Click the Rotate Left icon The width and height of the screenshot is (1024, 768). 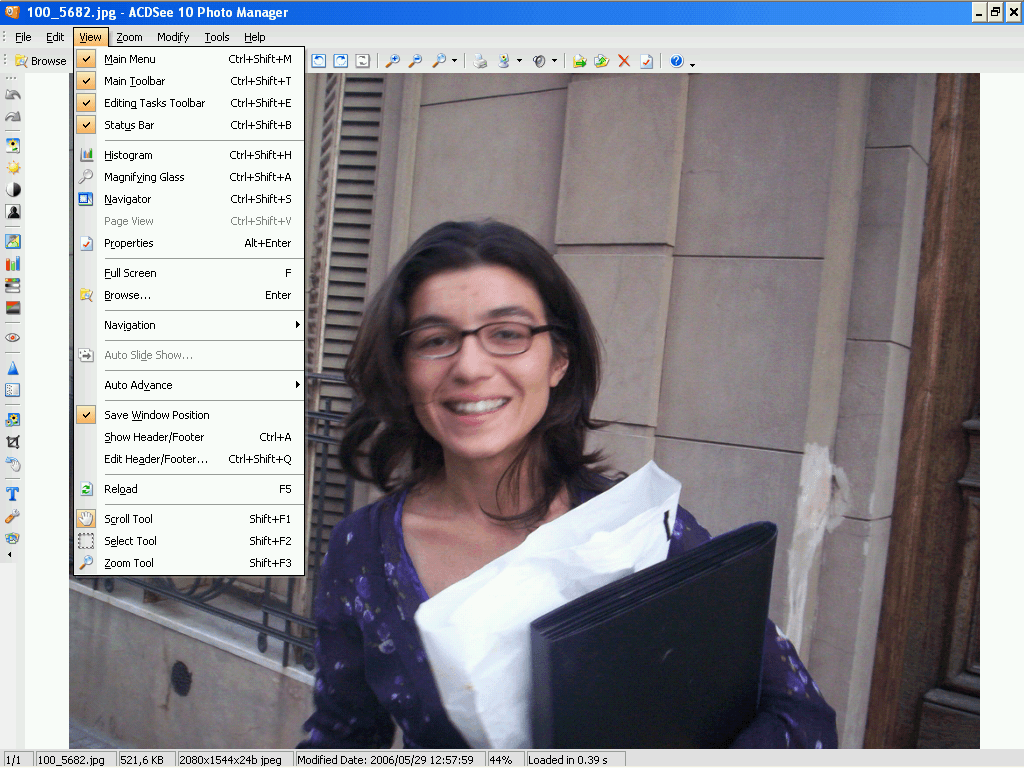318,61
